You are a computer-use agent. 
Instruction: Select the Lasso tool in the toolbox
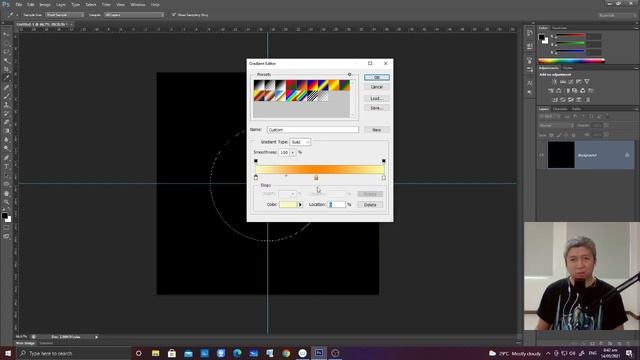click(6, 52)
